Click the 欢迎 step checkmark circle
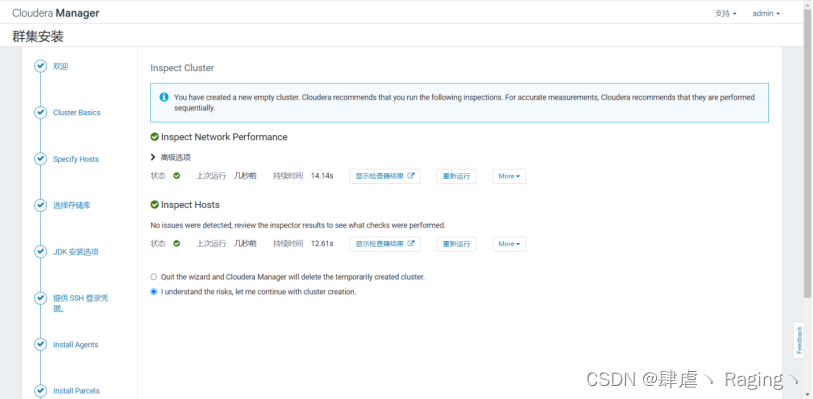 40,66
